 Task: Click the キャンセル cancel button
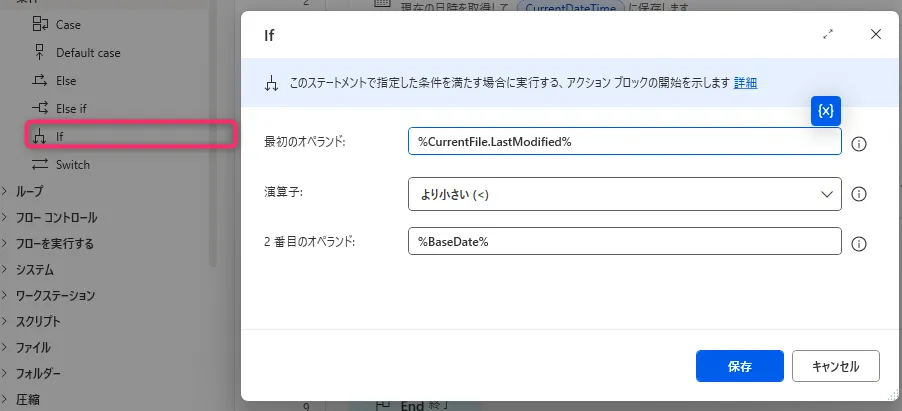[x=835, y=366]
